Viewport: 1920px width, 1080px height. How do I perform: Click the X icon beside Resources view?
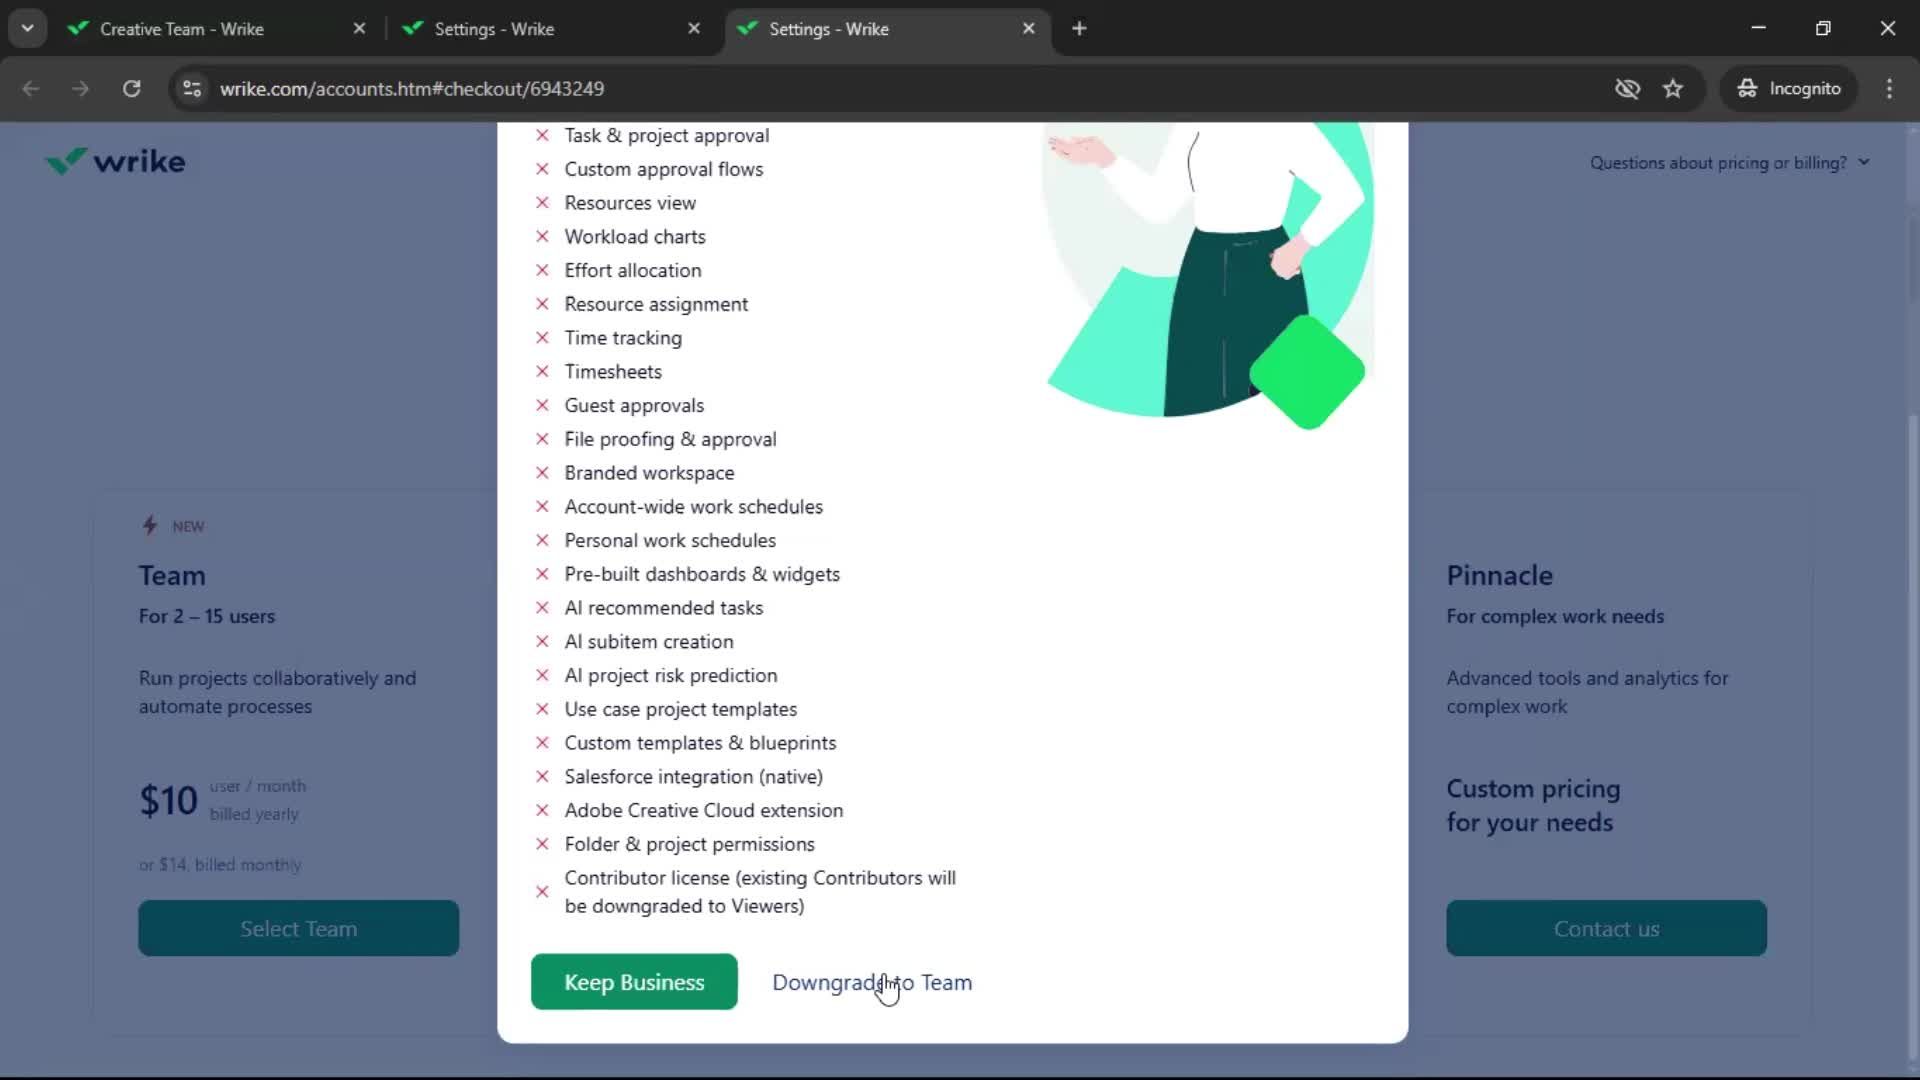tap(542, 202)
